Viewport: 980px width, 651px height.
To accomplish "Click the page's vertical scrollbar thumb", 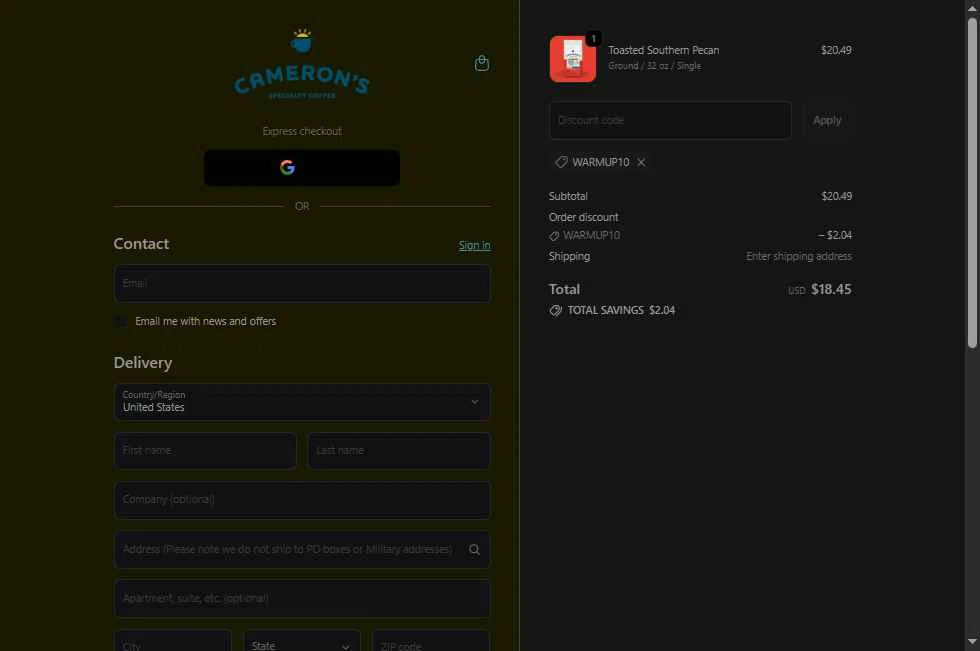I will point(972,182).
